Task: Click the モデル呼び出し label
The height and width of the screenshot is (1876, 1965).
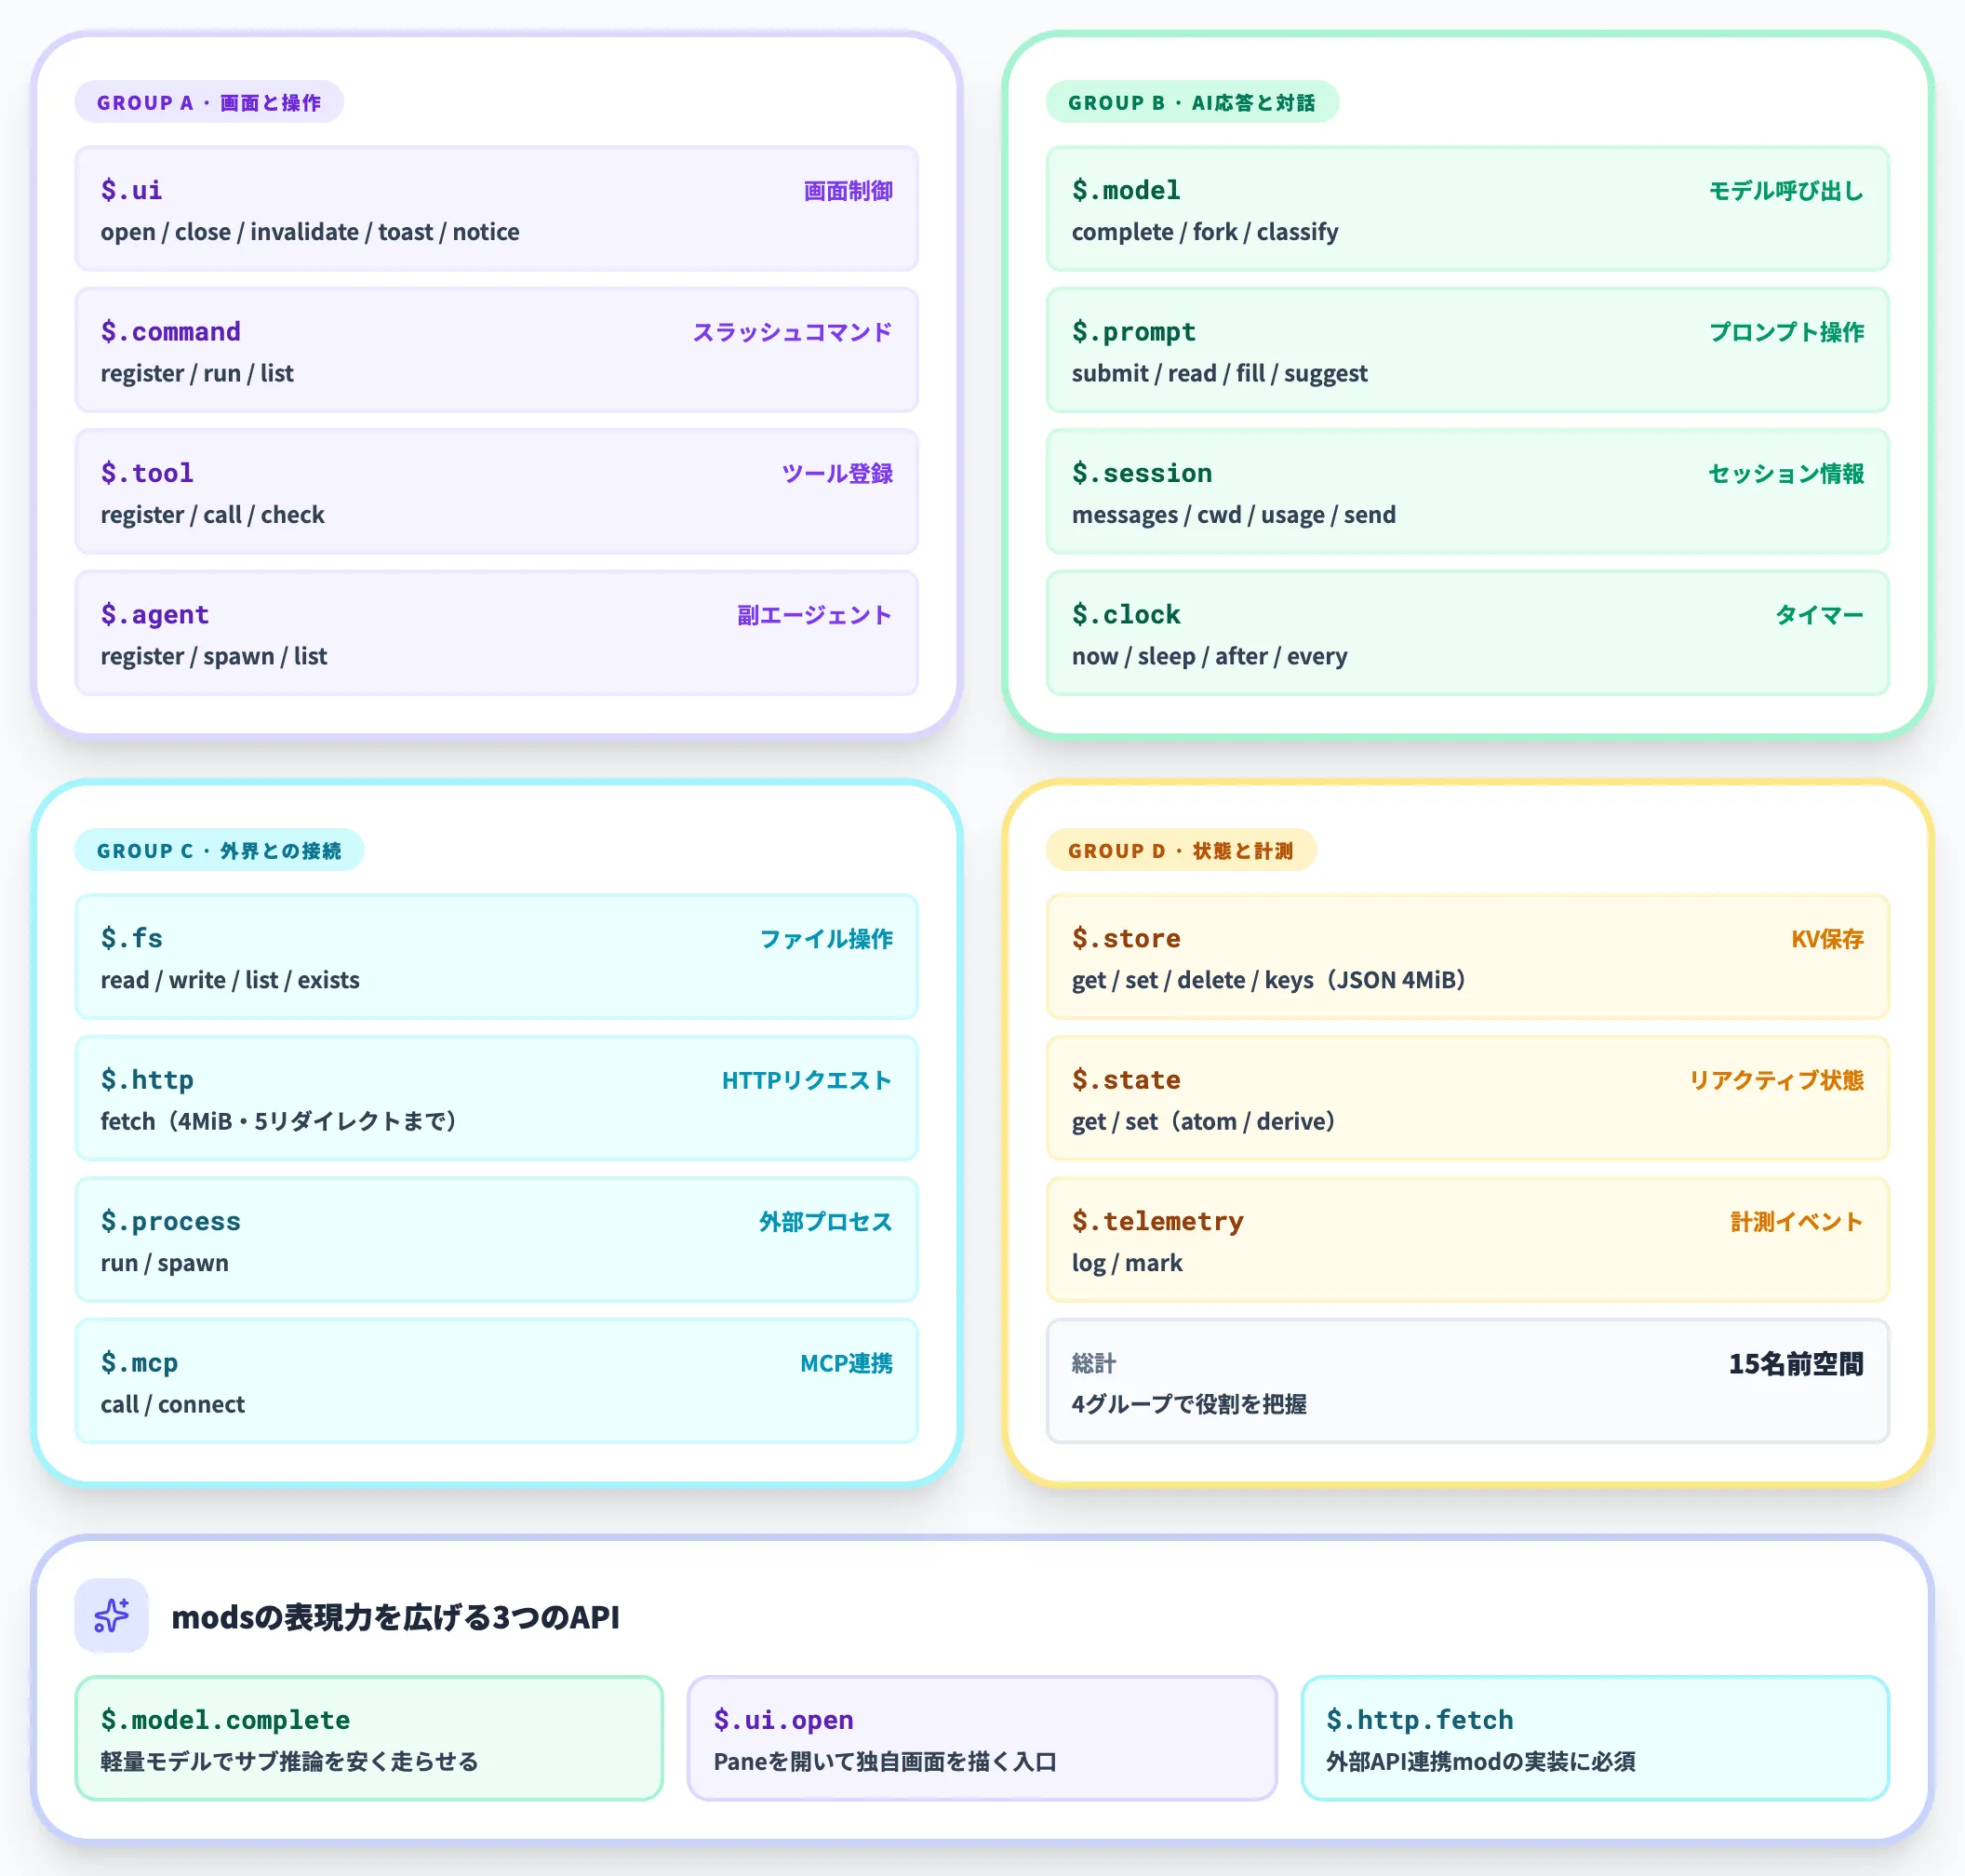Action: click(x=1786, y=190)
